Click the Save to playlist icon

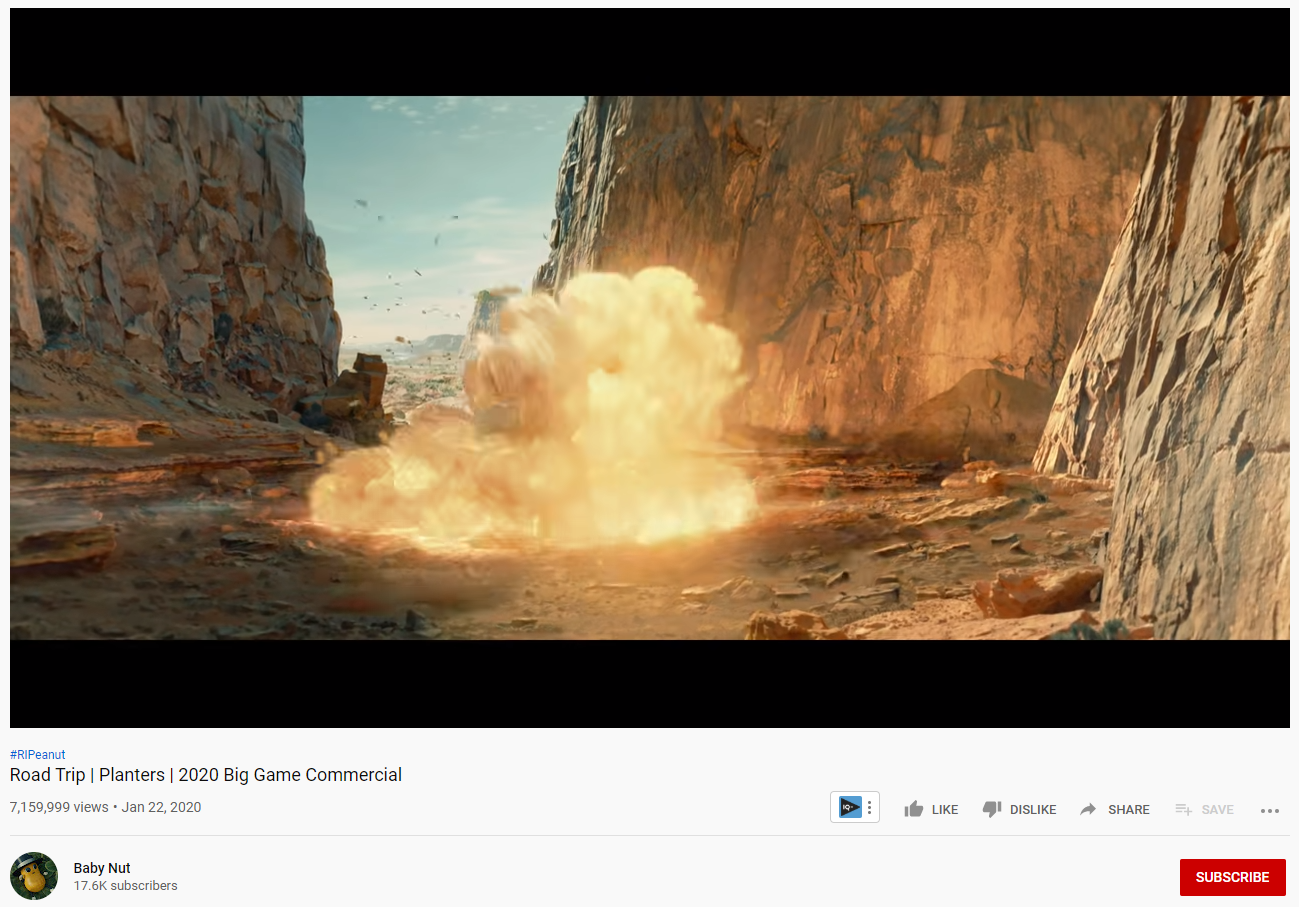(1184, 809)
